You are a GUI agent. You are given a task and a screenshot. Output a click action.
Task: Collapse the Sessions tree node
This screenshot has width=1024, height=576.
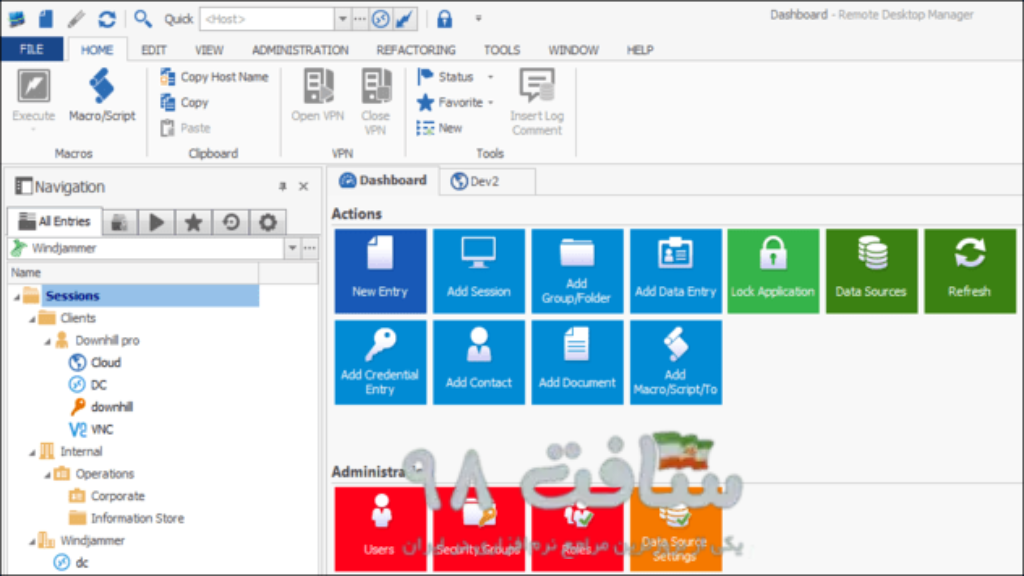click(x=17, y=297)
